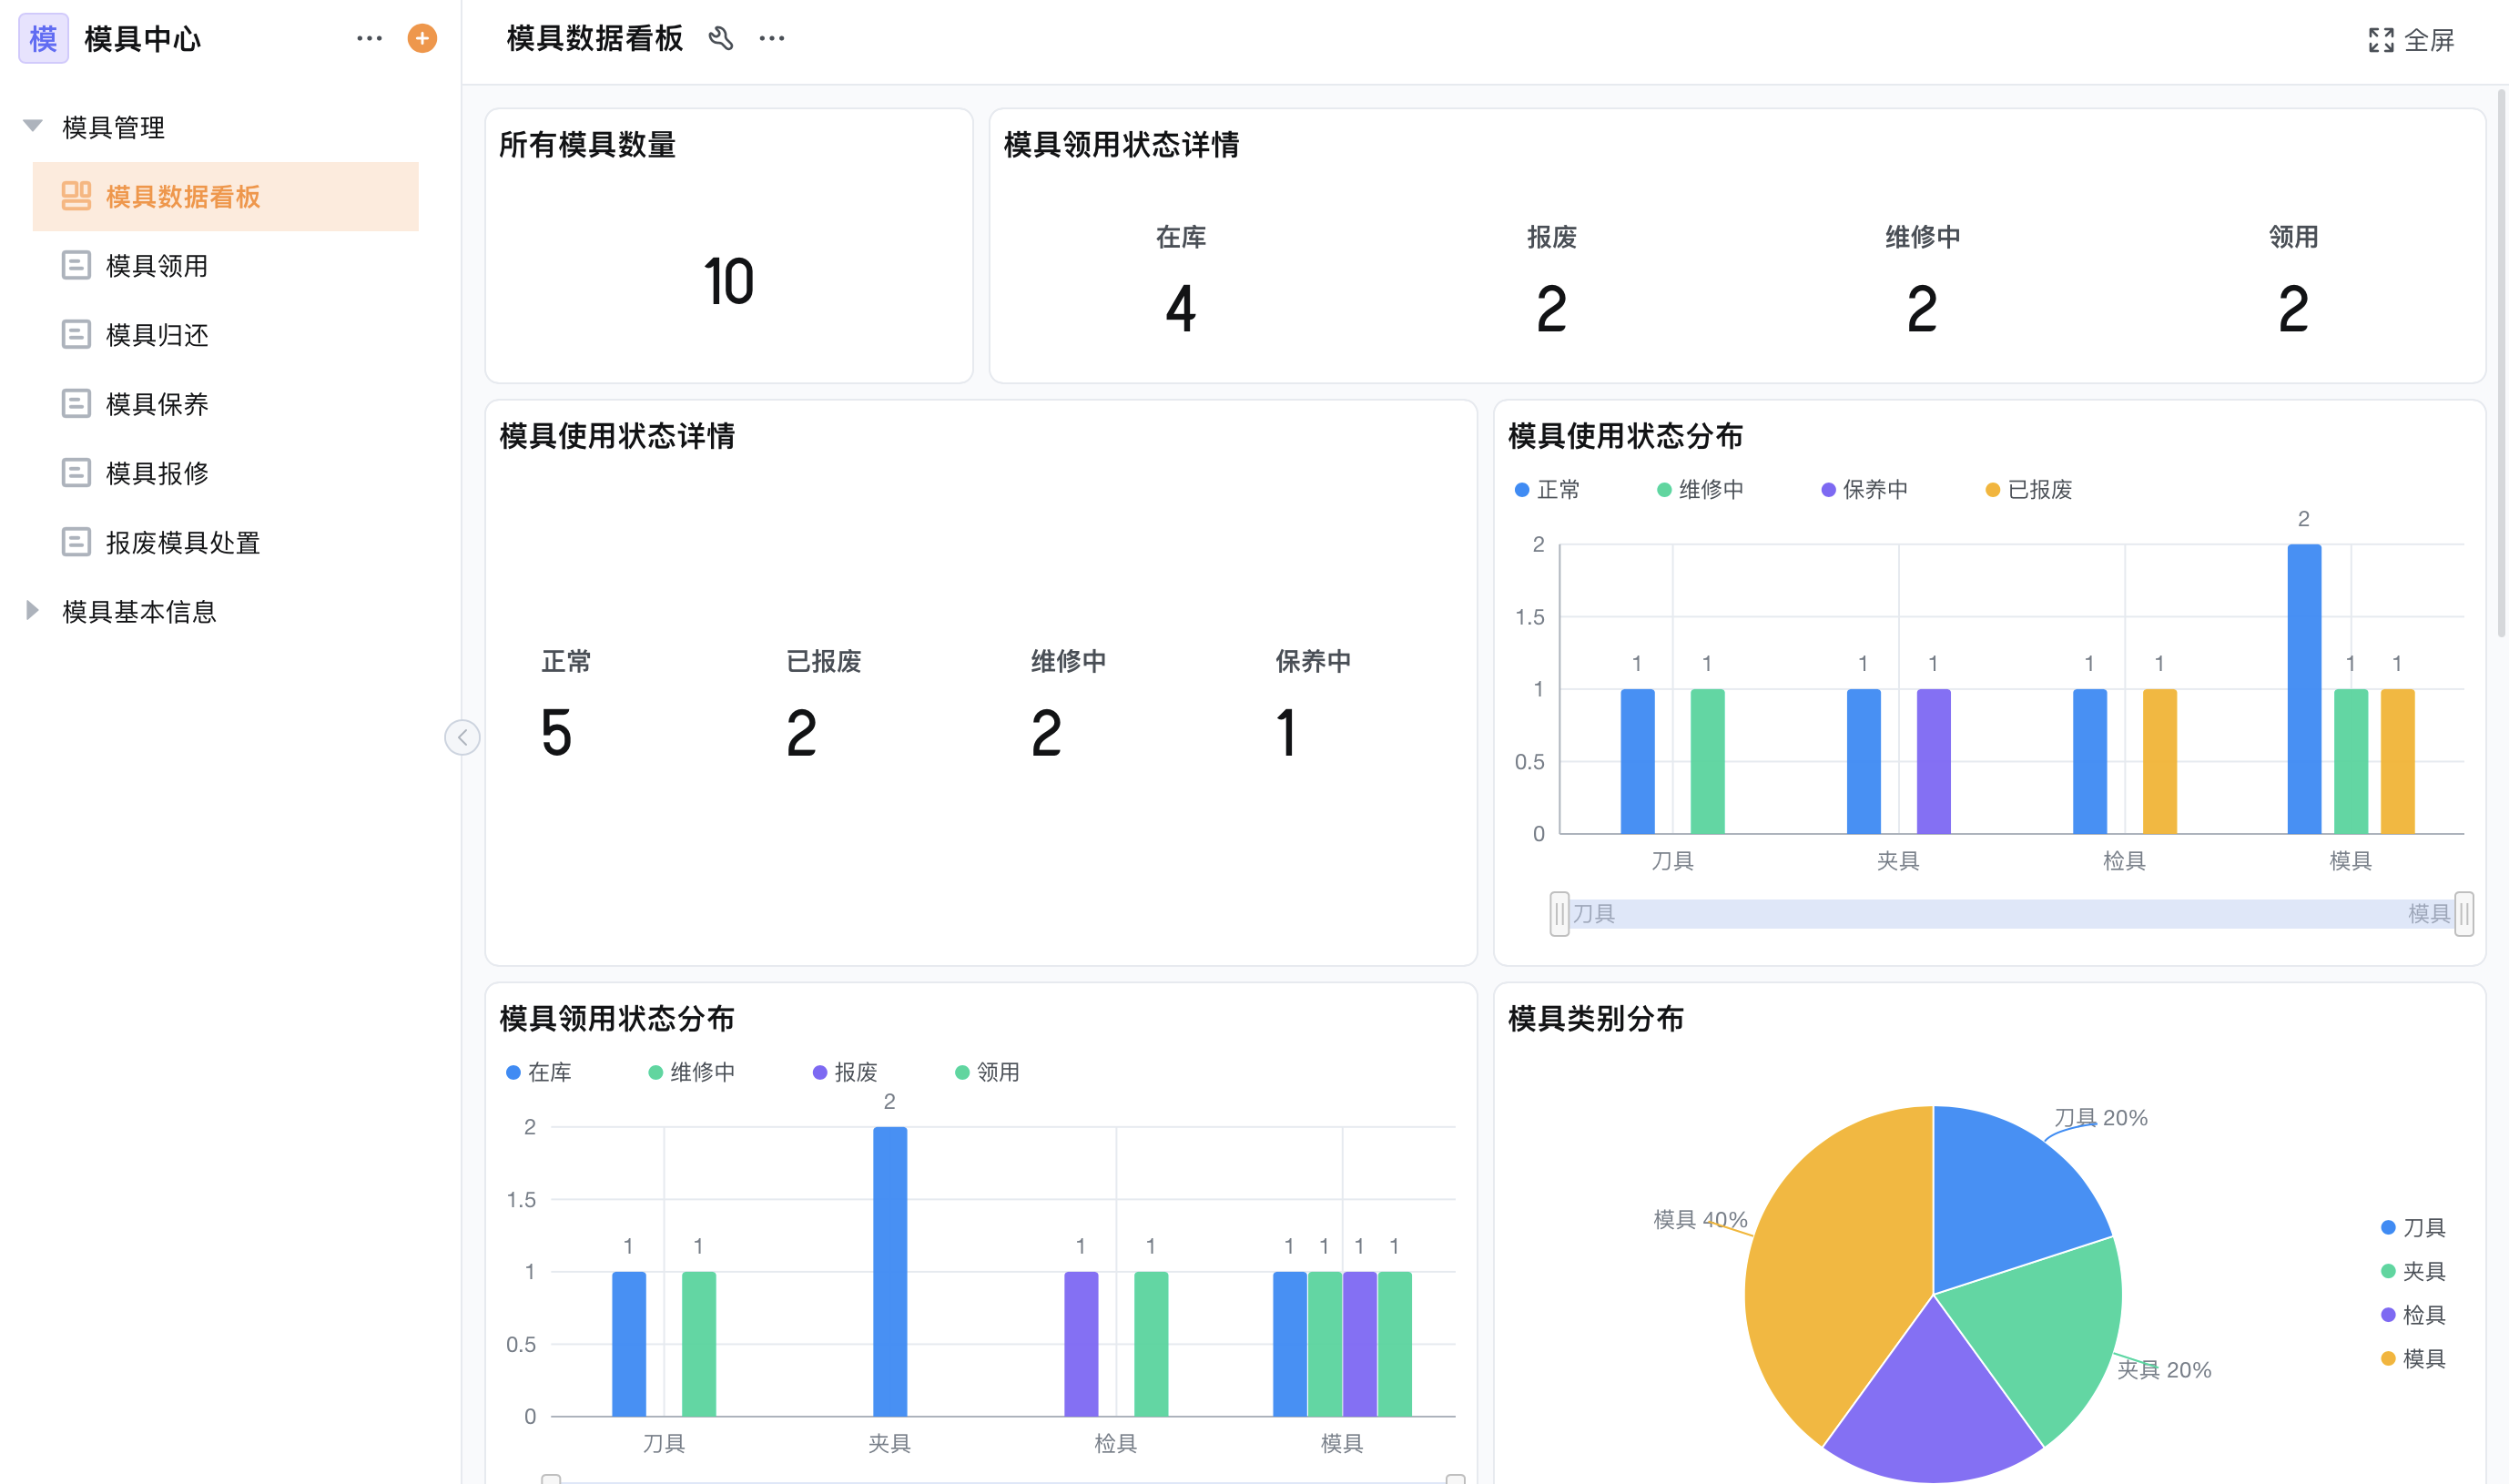Open the more options menu beside 模具中心
The width and height of the screenshot is (2509, 1484).
pyautogui.click(x=369, y=39)
